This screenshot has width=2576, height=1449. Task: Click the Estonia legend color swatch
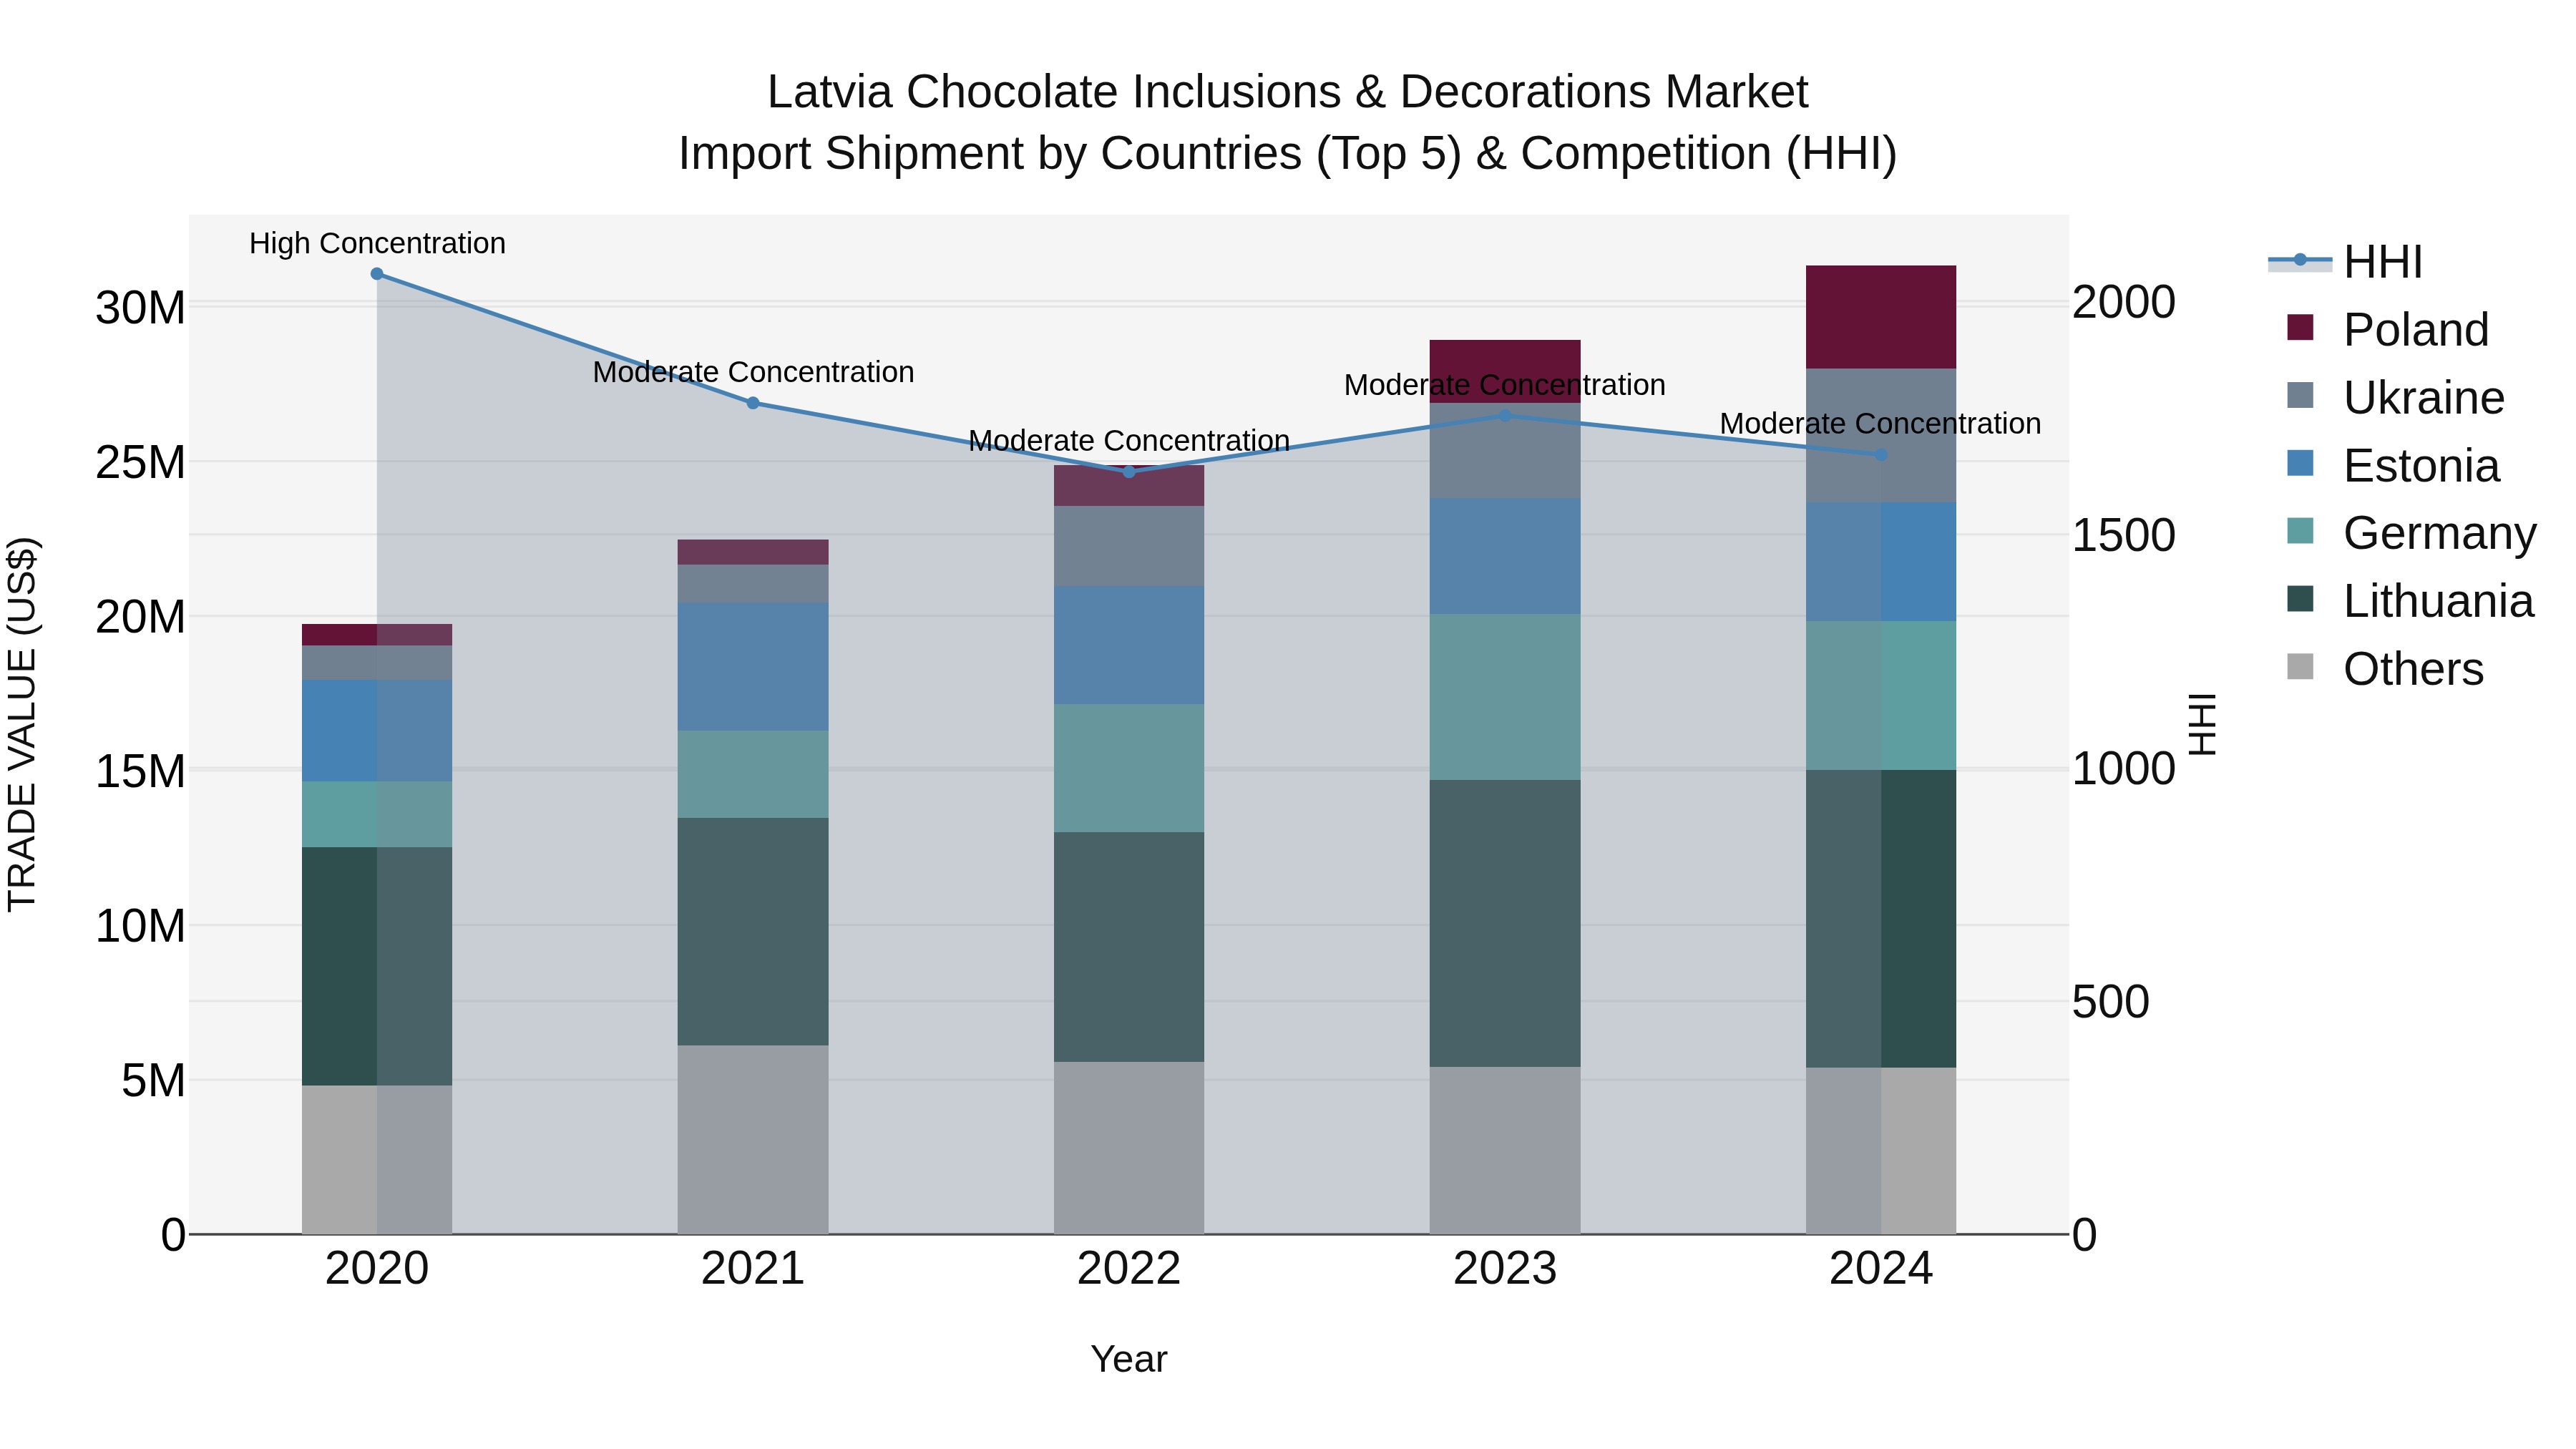click(x=2300, y=464)
